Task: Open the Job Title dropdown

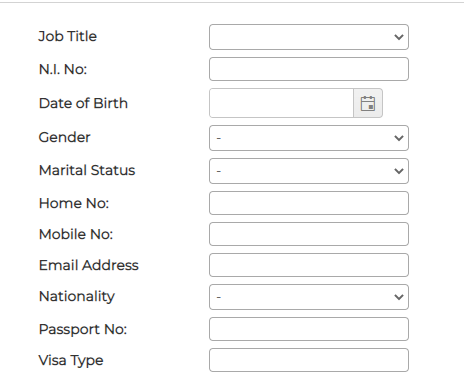Action: coord(309,37)
